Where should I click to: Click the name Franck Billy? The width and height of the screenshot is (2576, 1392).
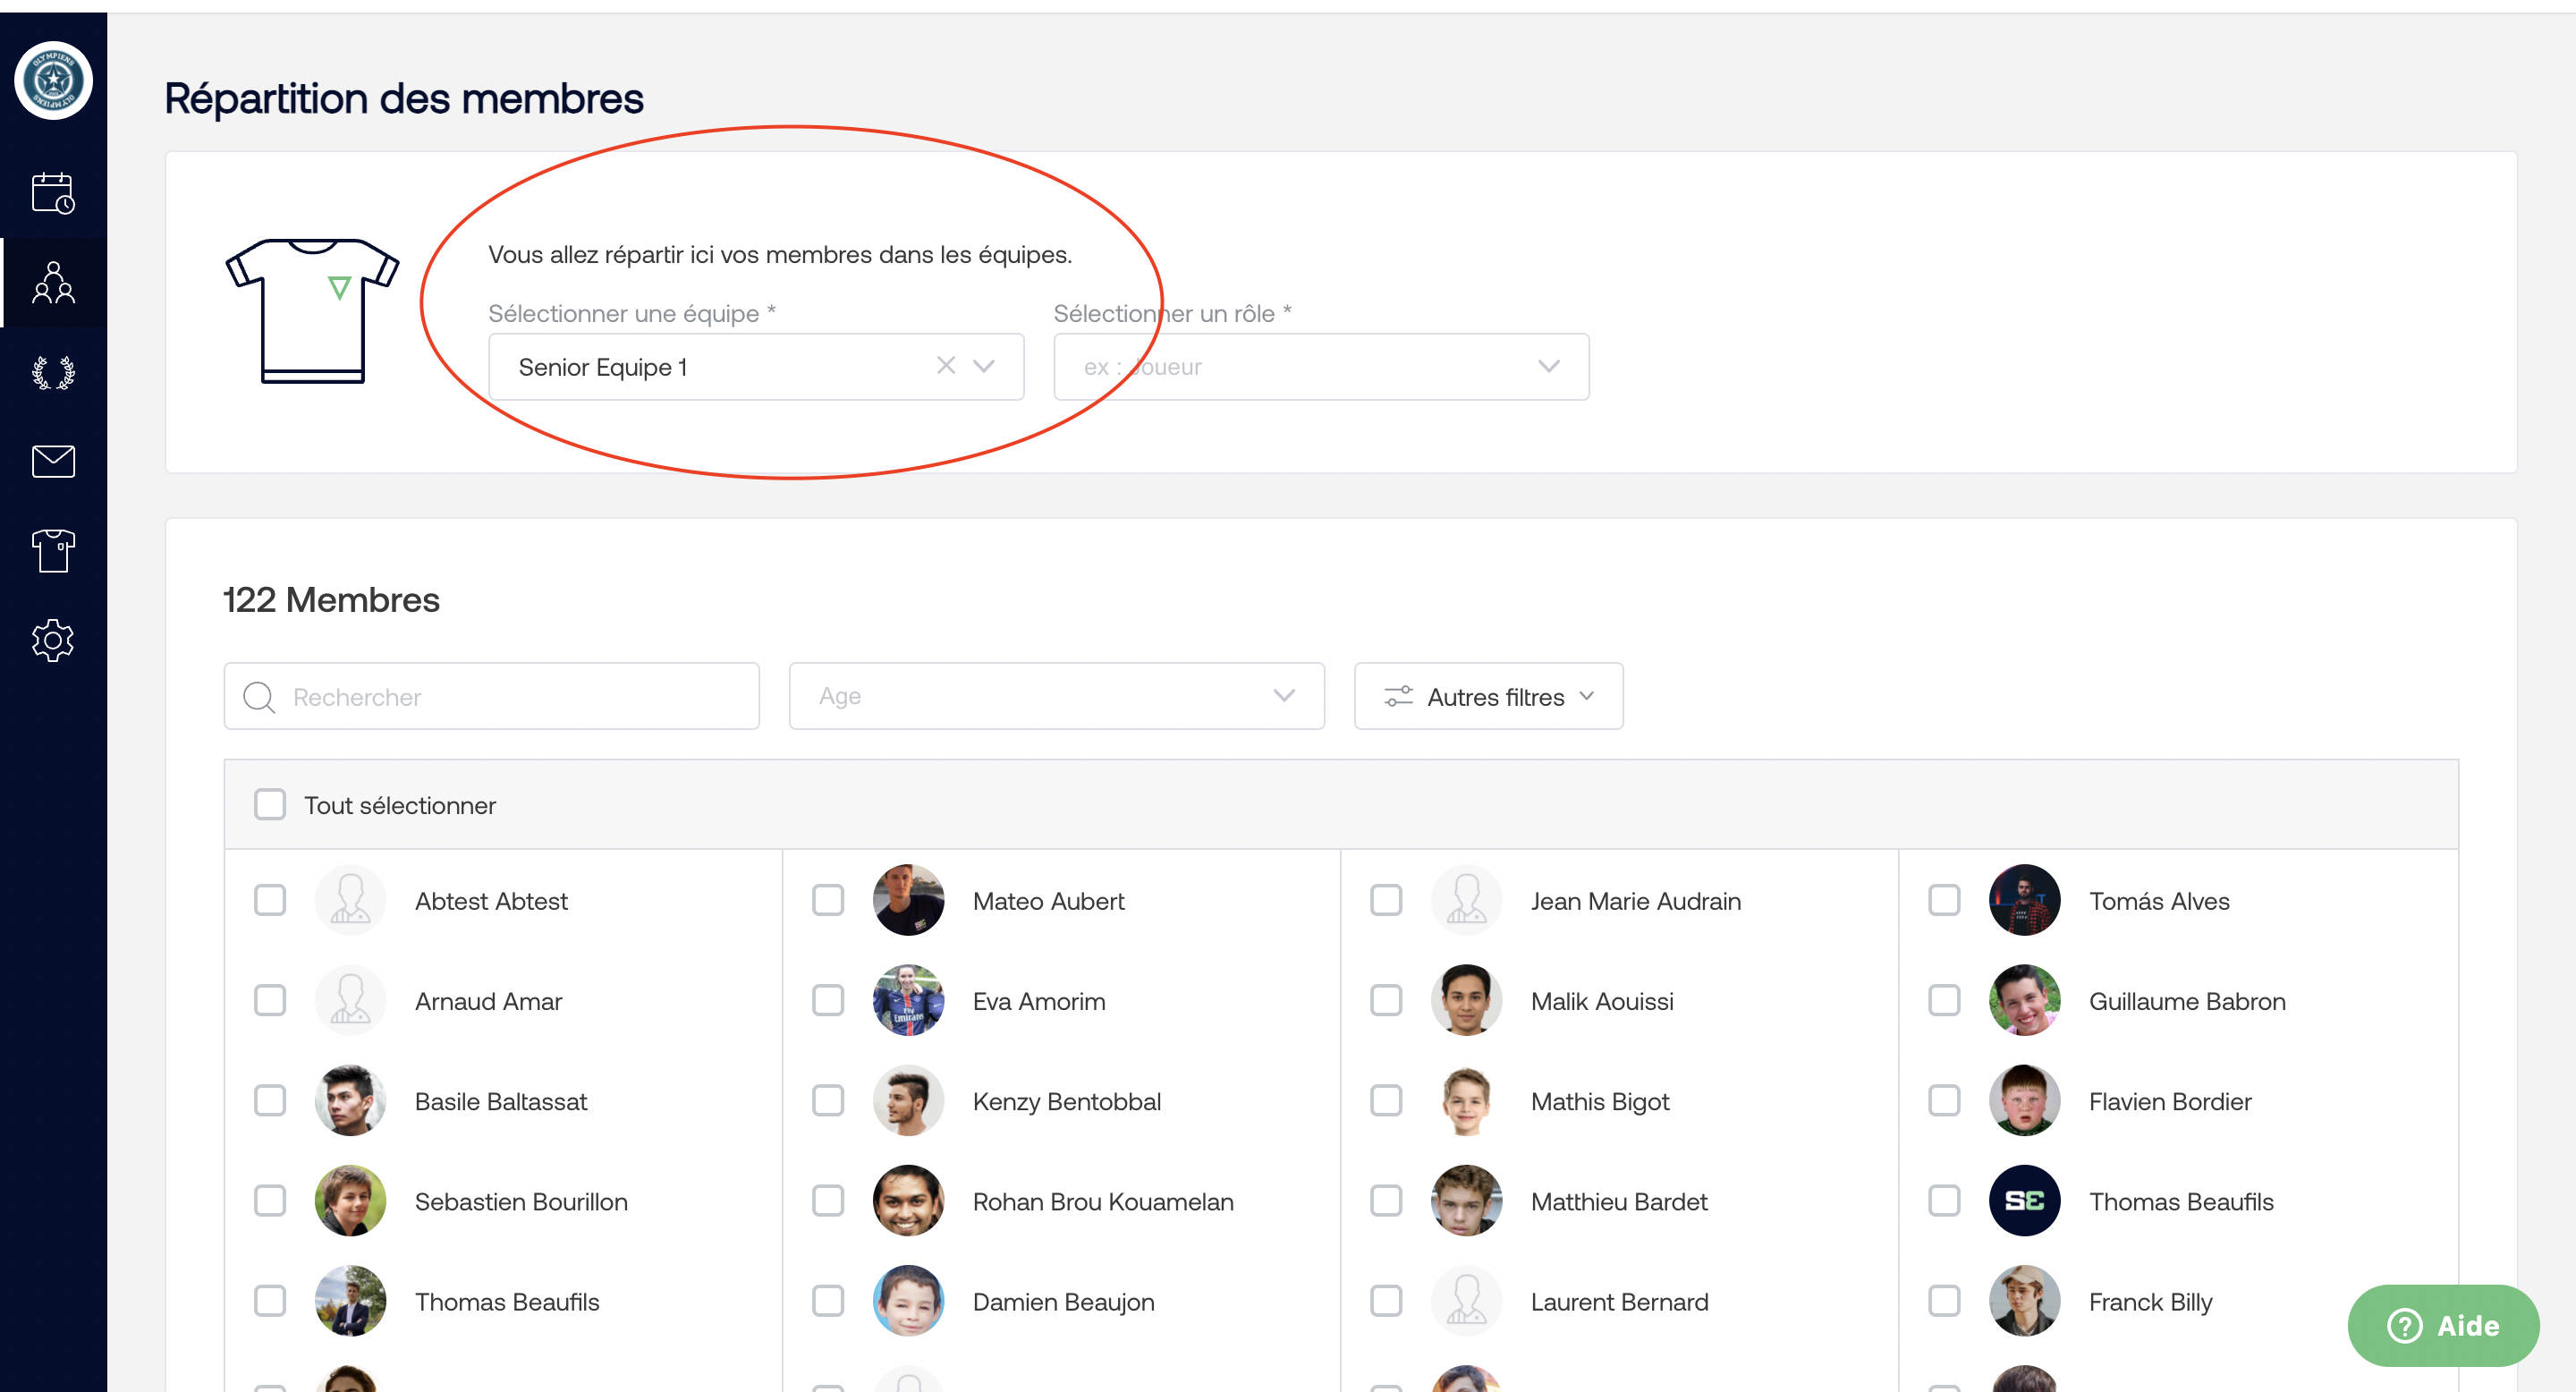pyautogui.click(x=2150, y=1302)
